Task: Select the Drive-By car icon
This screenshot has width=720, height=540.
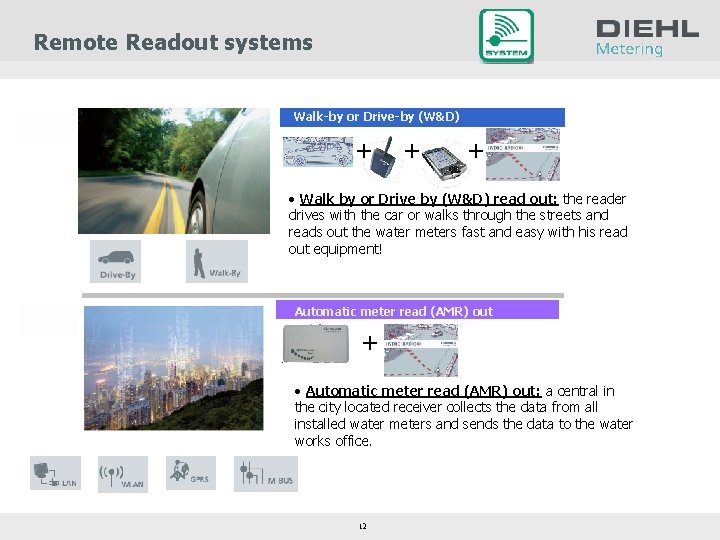Action: coord(115,261)
